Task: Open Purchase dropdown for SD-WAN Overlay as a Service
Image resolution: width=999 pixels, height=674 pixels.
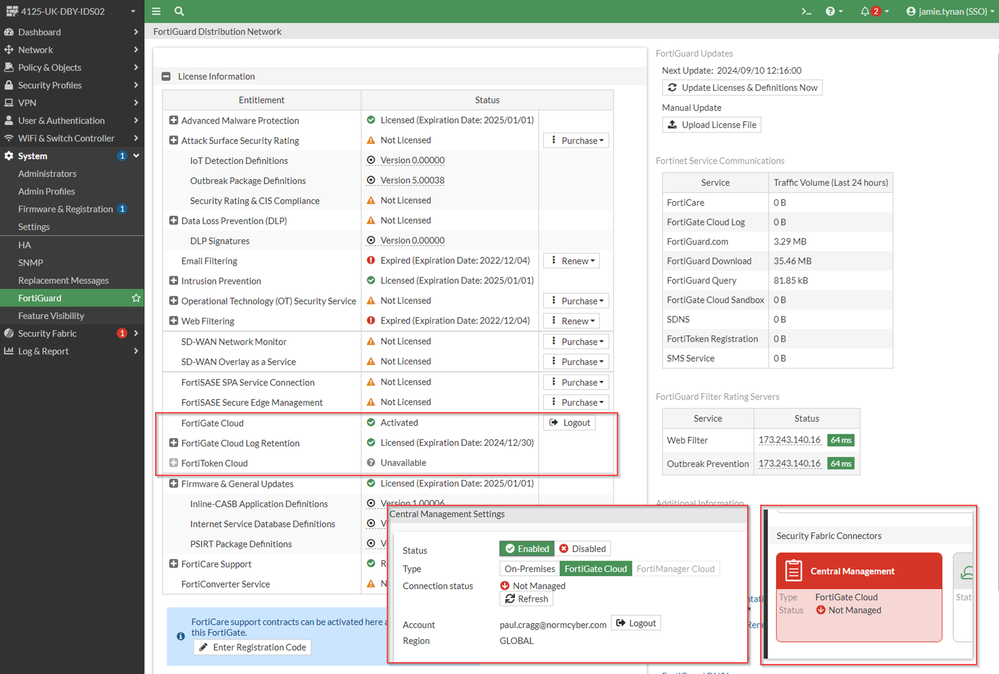Action: pyautogui.click(x=576, y=362)
